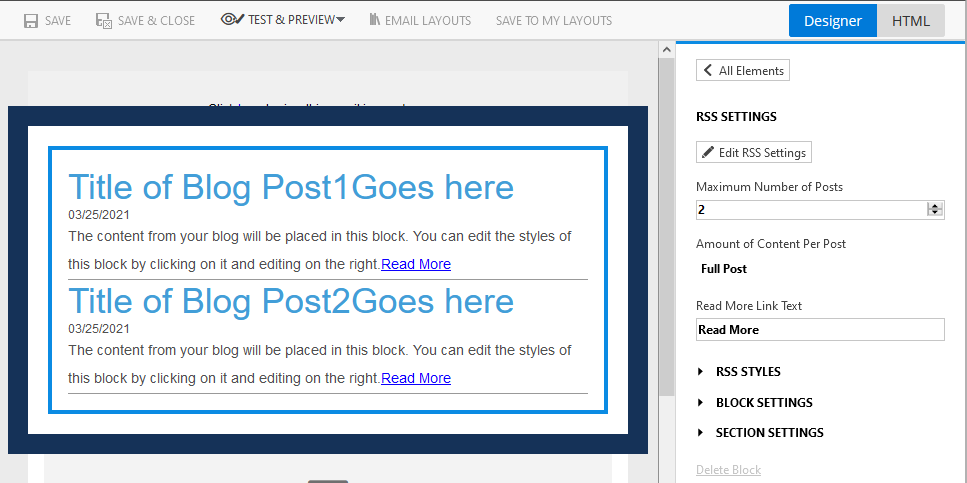Click the RSS SETTINGS heading
967x483 pixels.
(736, 117)
